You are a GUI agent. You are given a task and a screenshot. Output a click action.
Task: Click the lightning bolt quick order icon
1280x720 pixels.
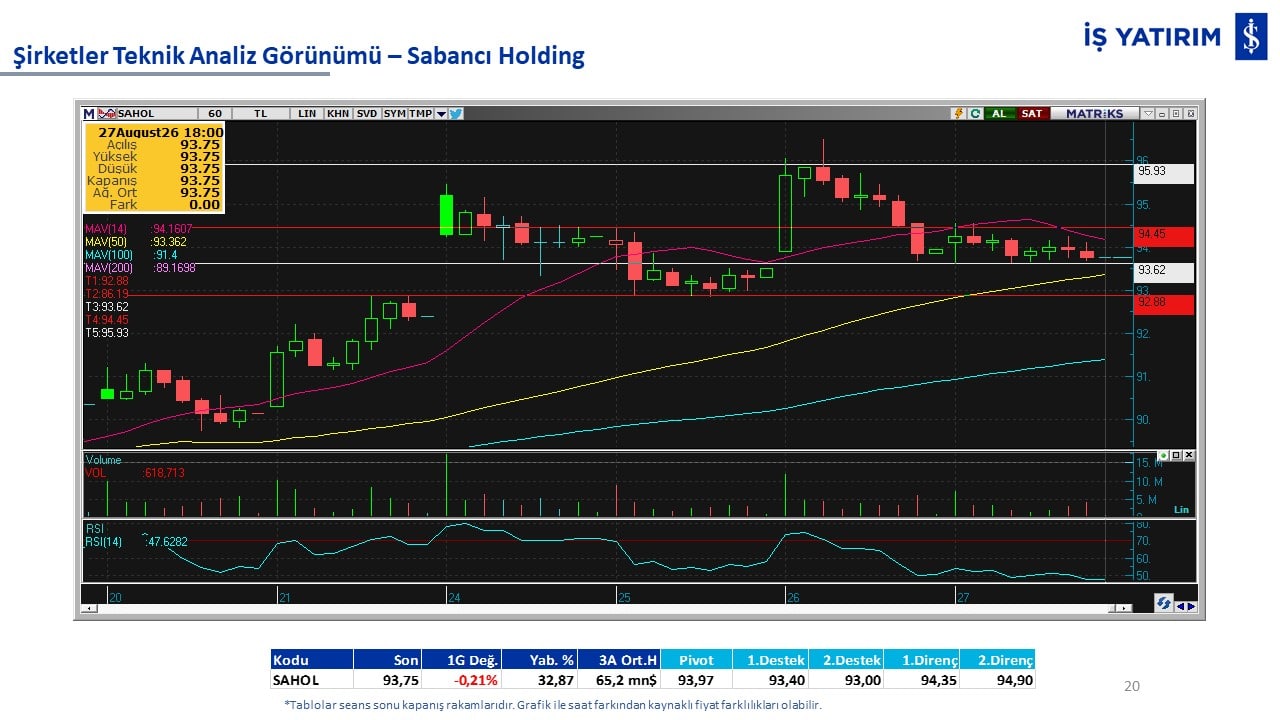tap(959, 114)
